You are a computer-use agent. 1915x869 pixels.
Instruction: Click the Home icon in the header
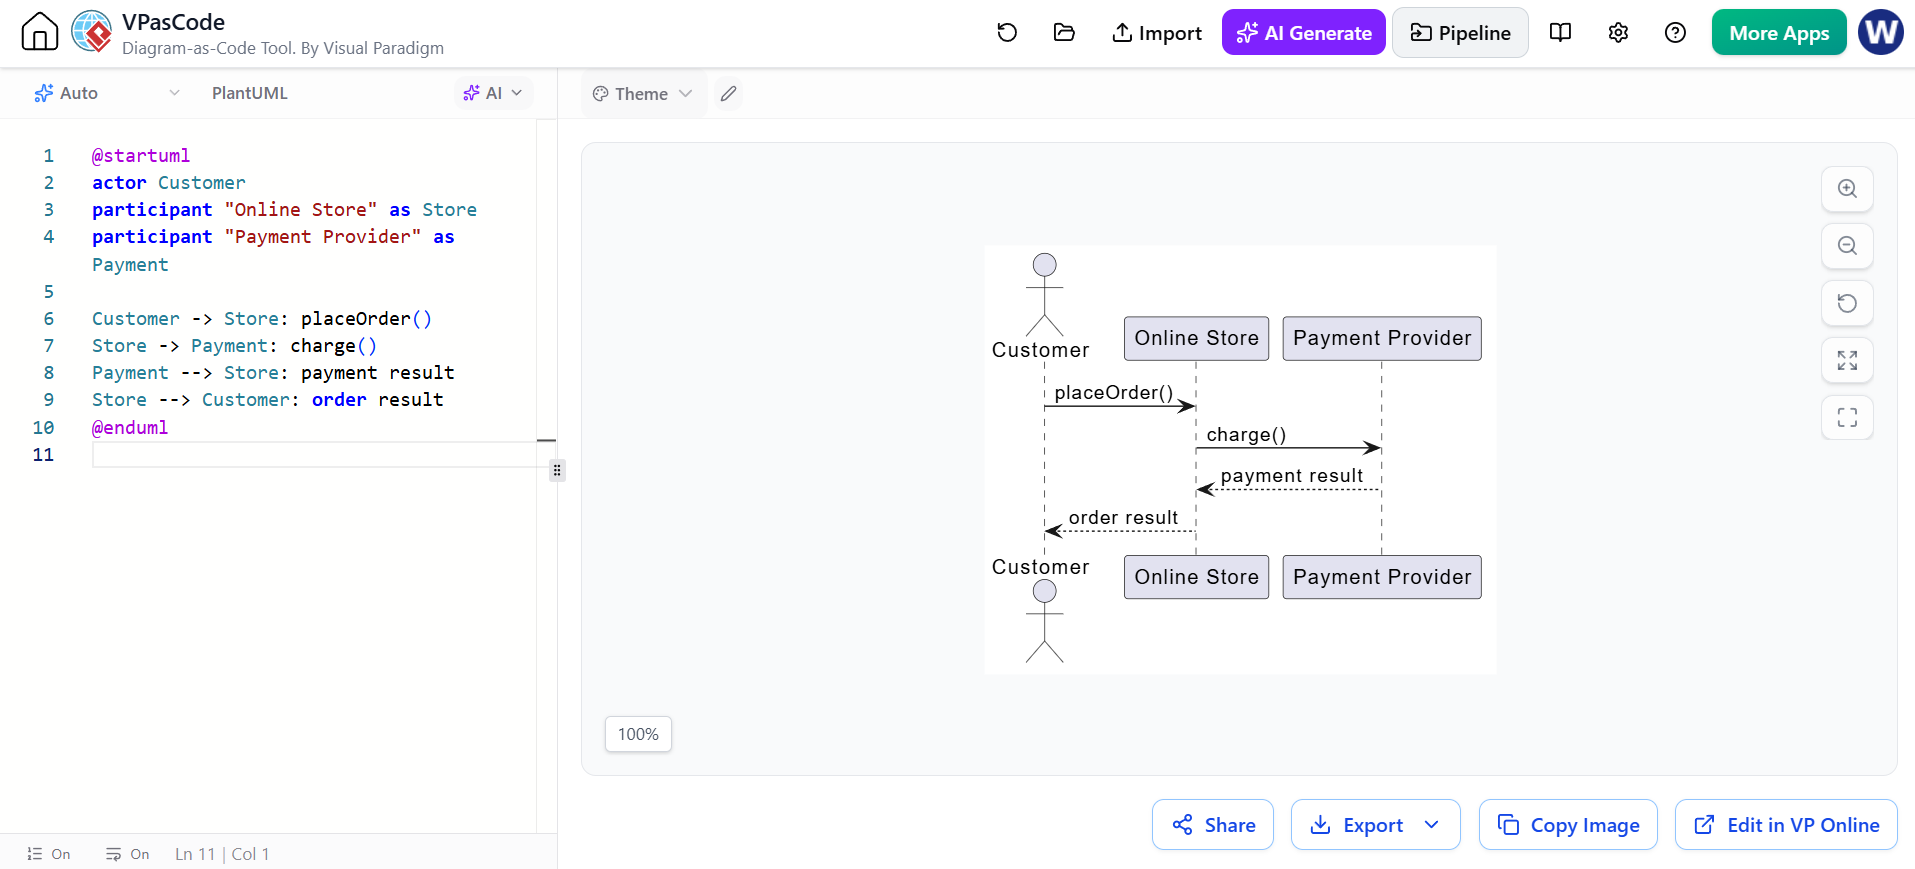[x=40, y=32]
